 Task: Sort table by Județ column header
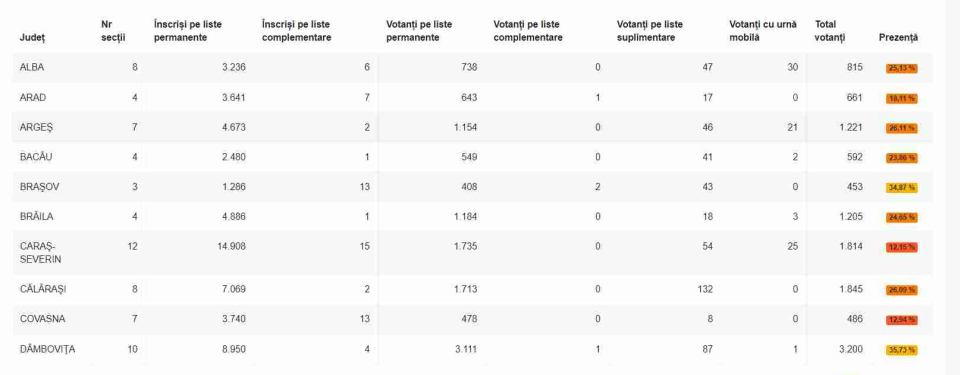coord(32,37)
